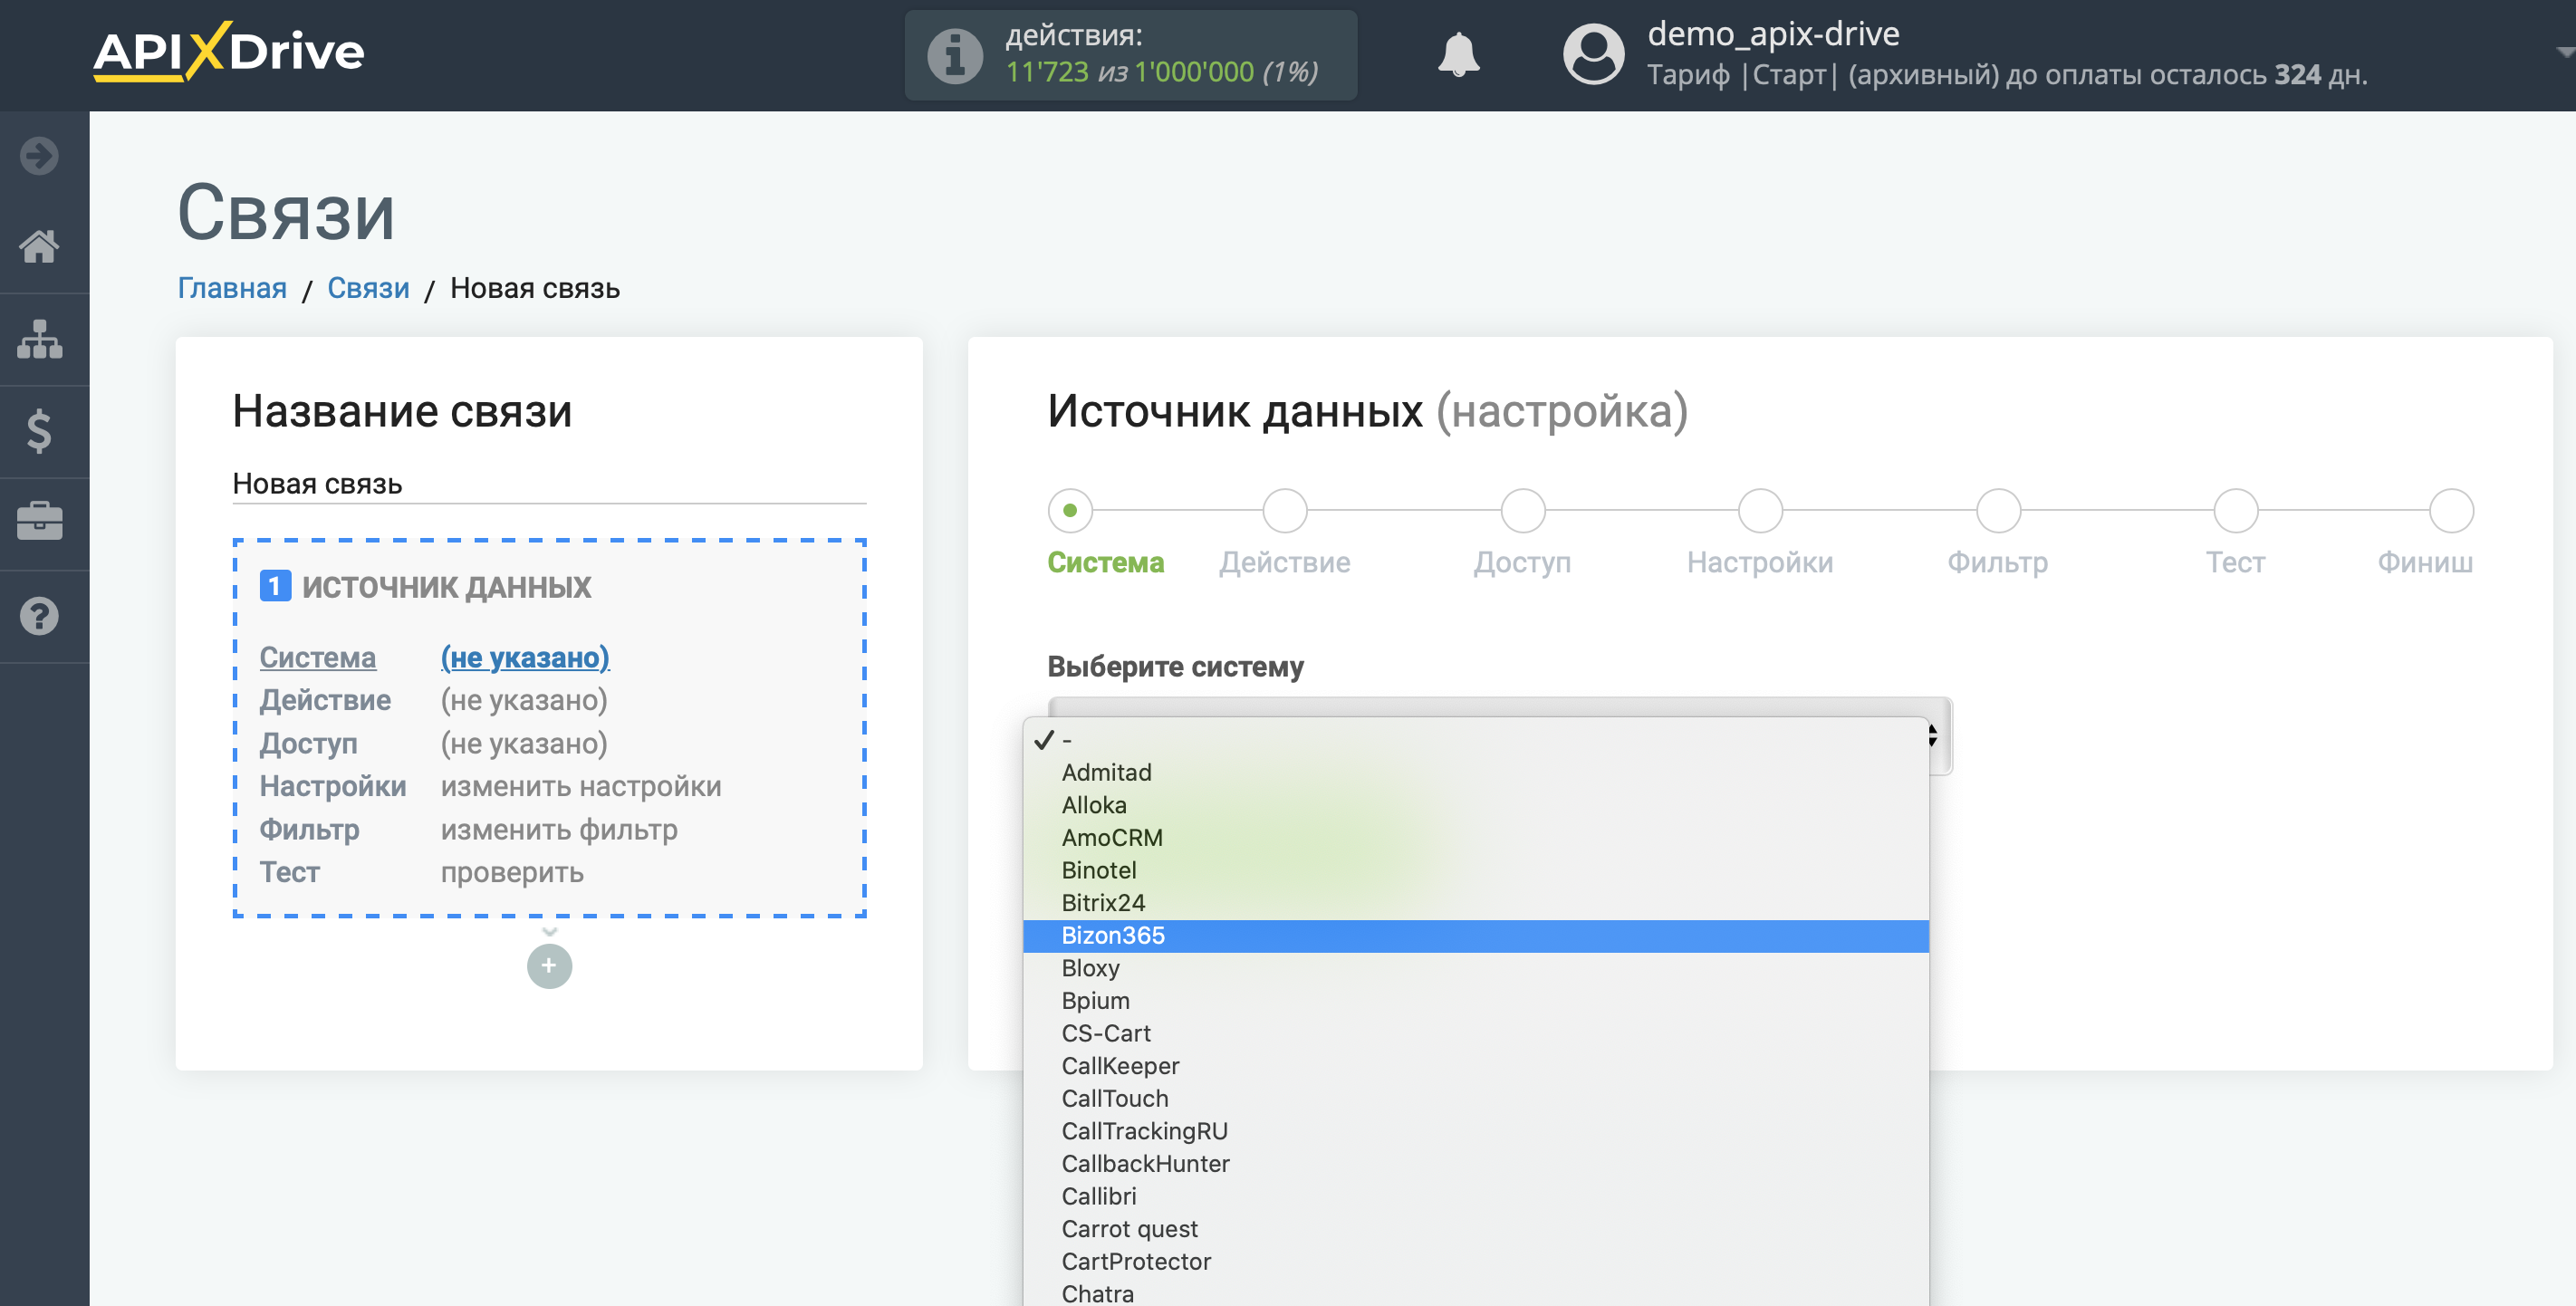Image resolution: width=2576 pixels, height=1306 pixels.
Task: Select the Тест step
Action: pos(2235,510)
